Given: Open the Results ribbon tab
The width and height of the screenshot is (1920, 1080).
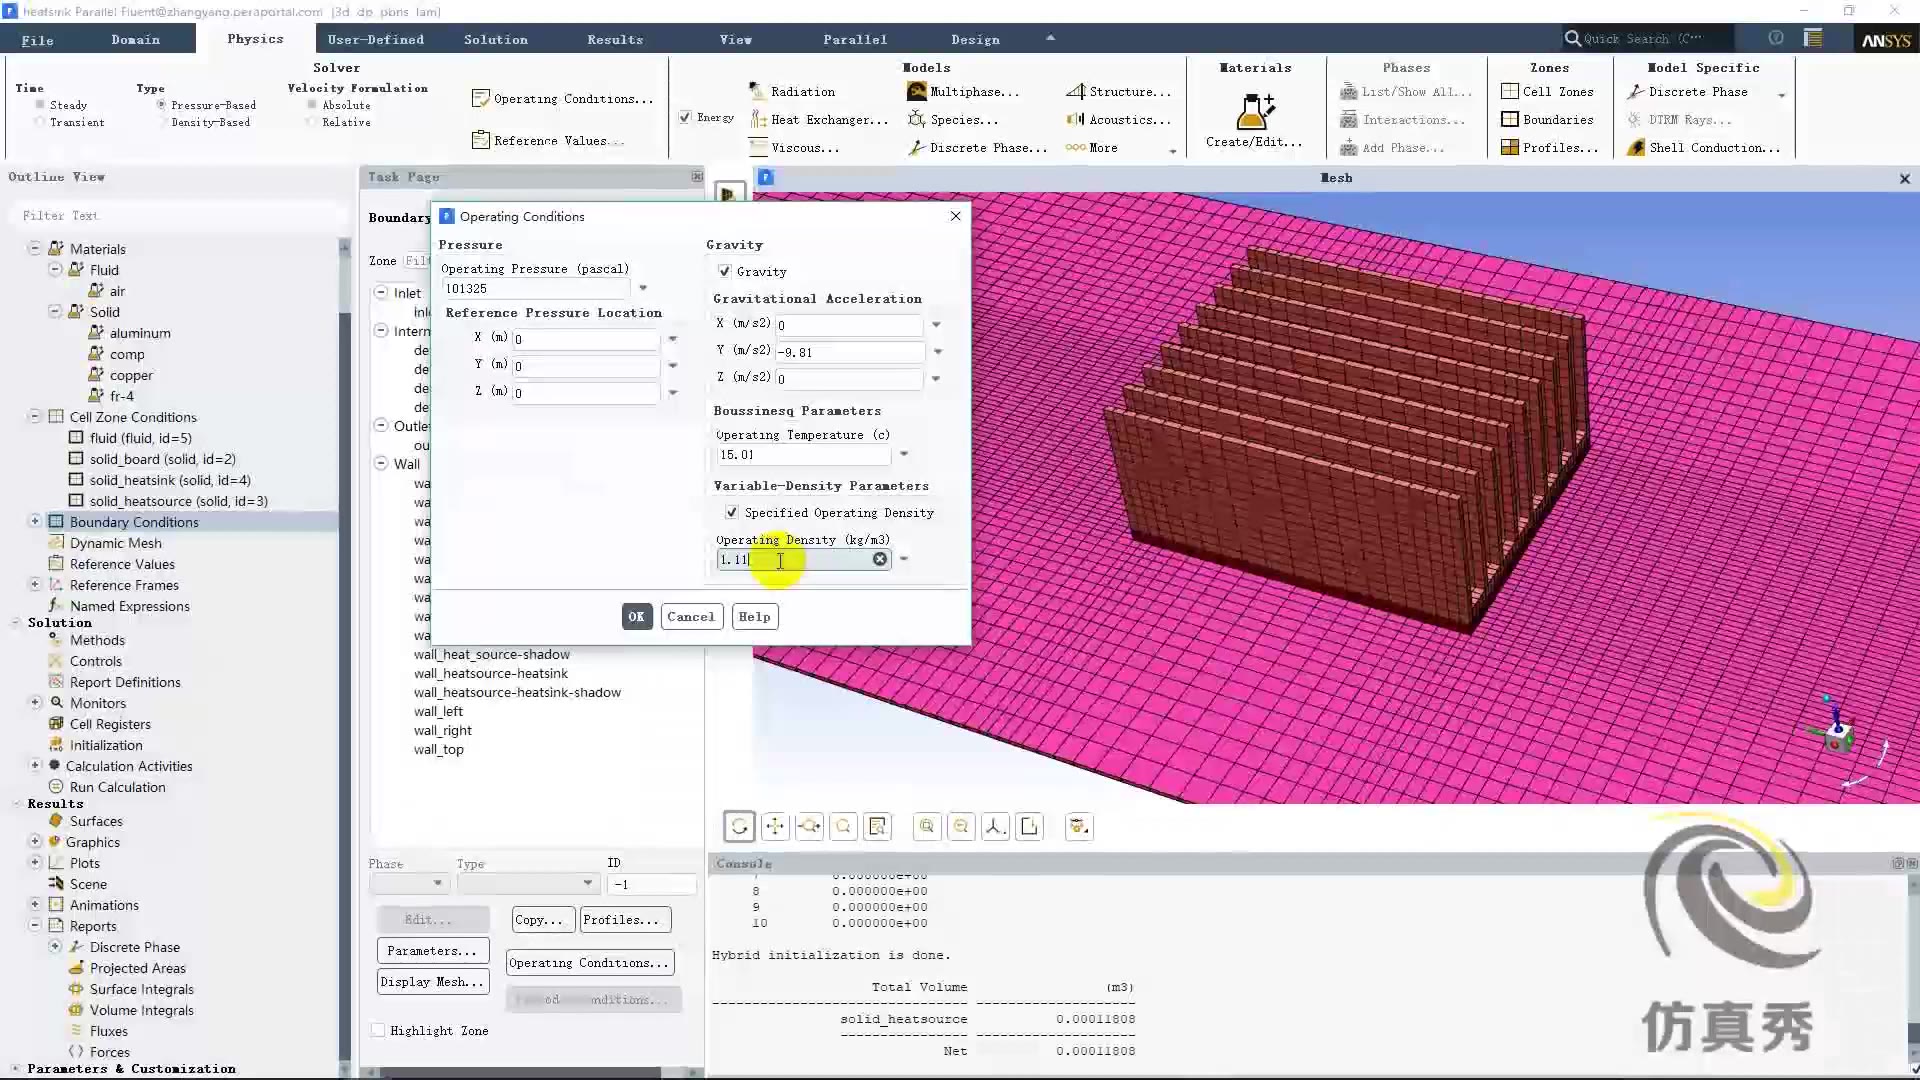Looking at the screenshot, I should [x=614, y=39].
